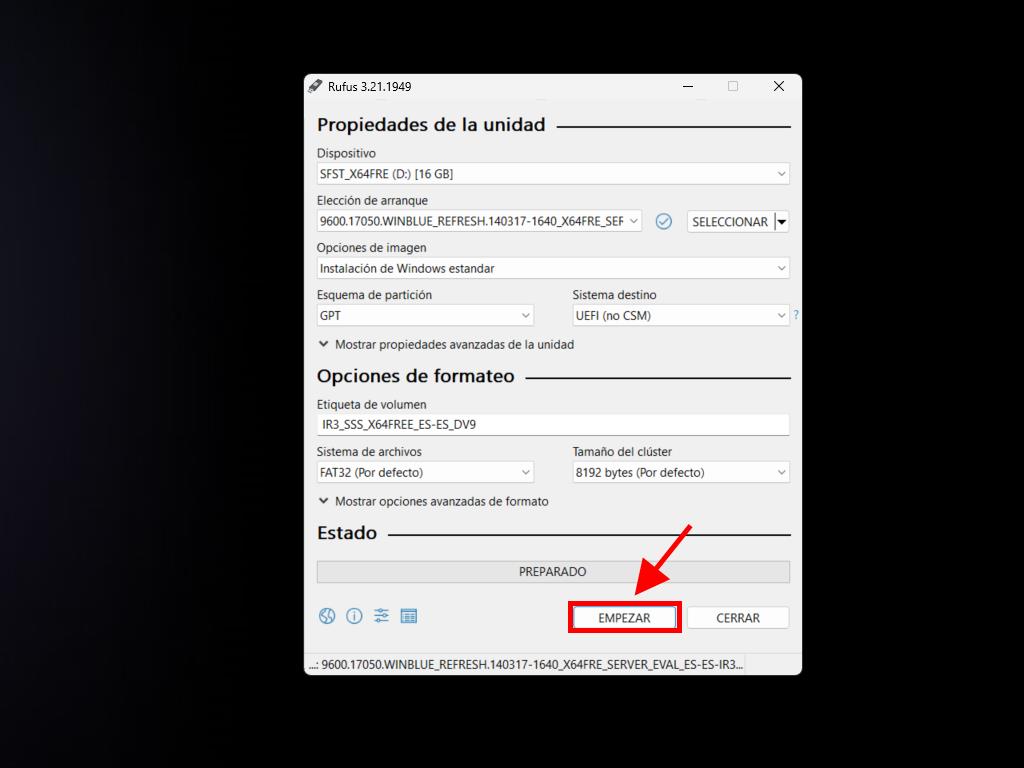The width and height of the screenshot is (1024, 768).
Task: Open the Sistema destino UEFI dropdown
Action: click(x=681, y=315)
